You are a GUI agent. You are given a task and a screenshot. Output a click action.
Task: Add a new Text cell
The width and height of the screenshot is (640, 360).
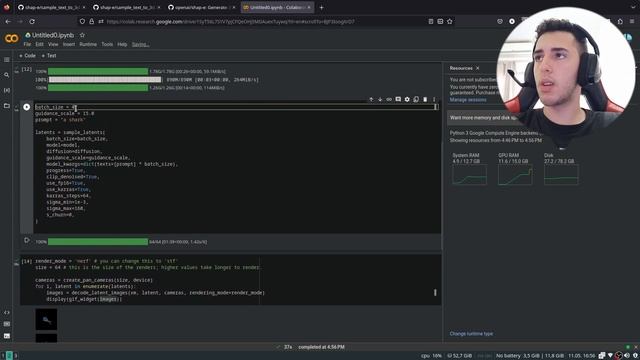(x=49, y=56)
